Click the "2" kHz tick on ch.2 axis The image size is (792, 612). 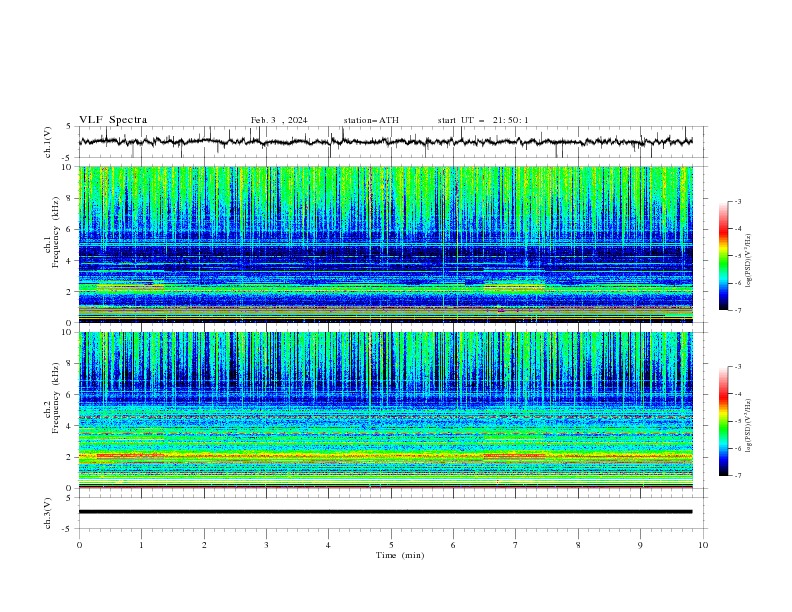[x=70, y=457]
